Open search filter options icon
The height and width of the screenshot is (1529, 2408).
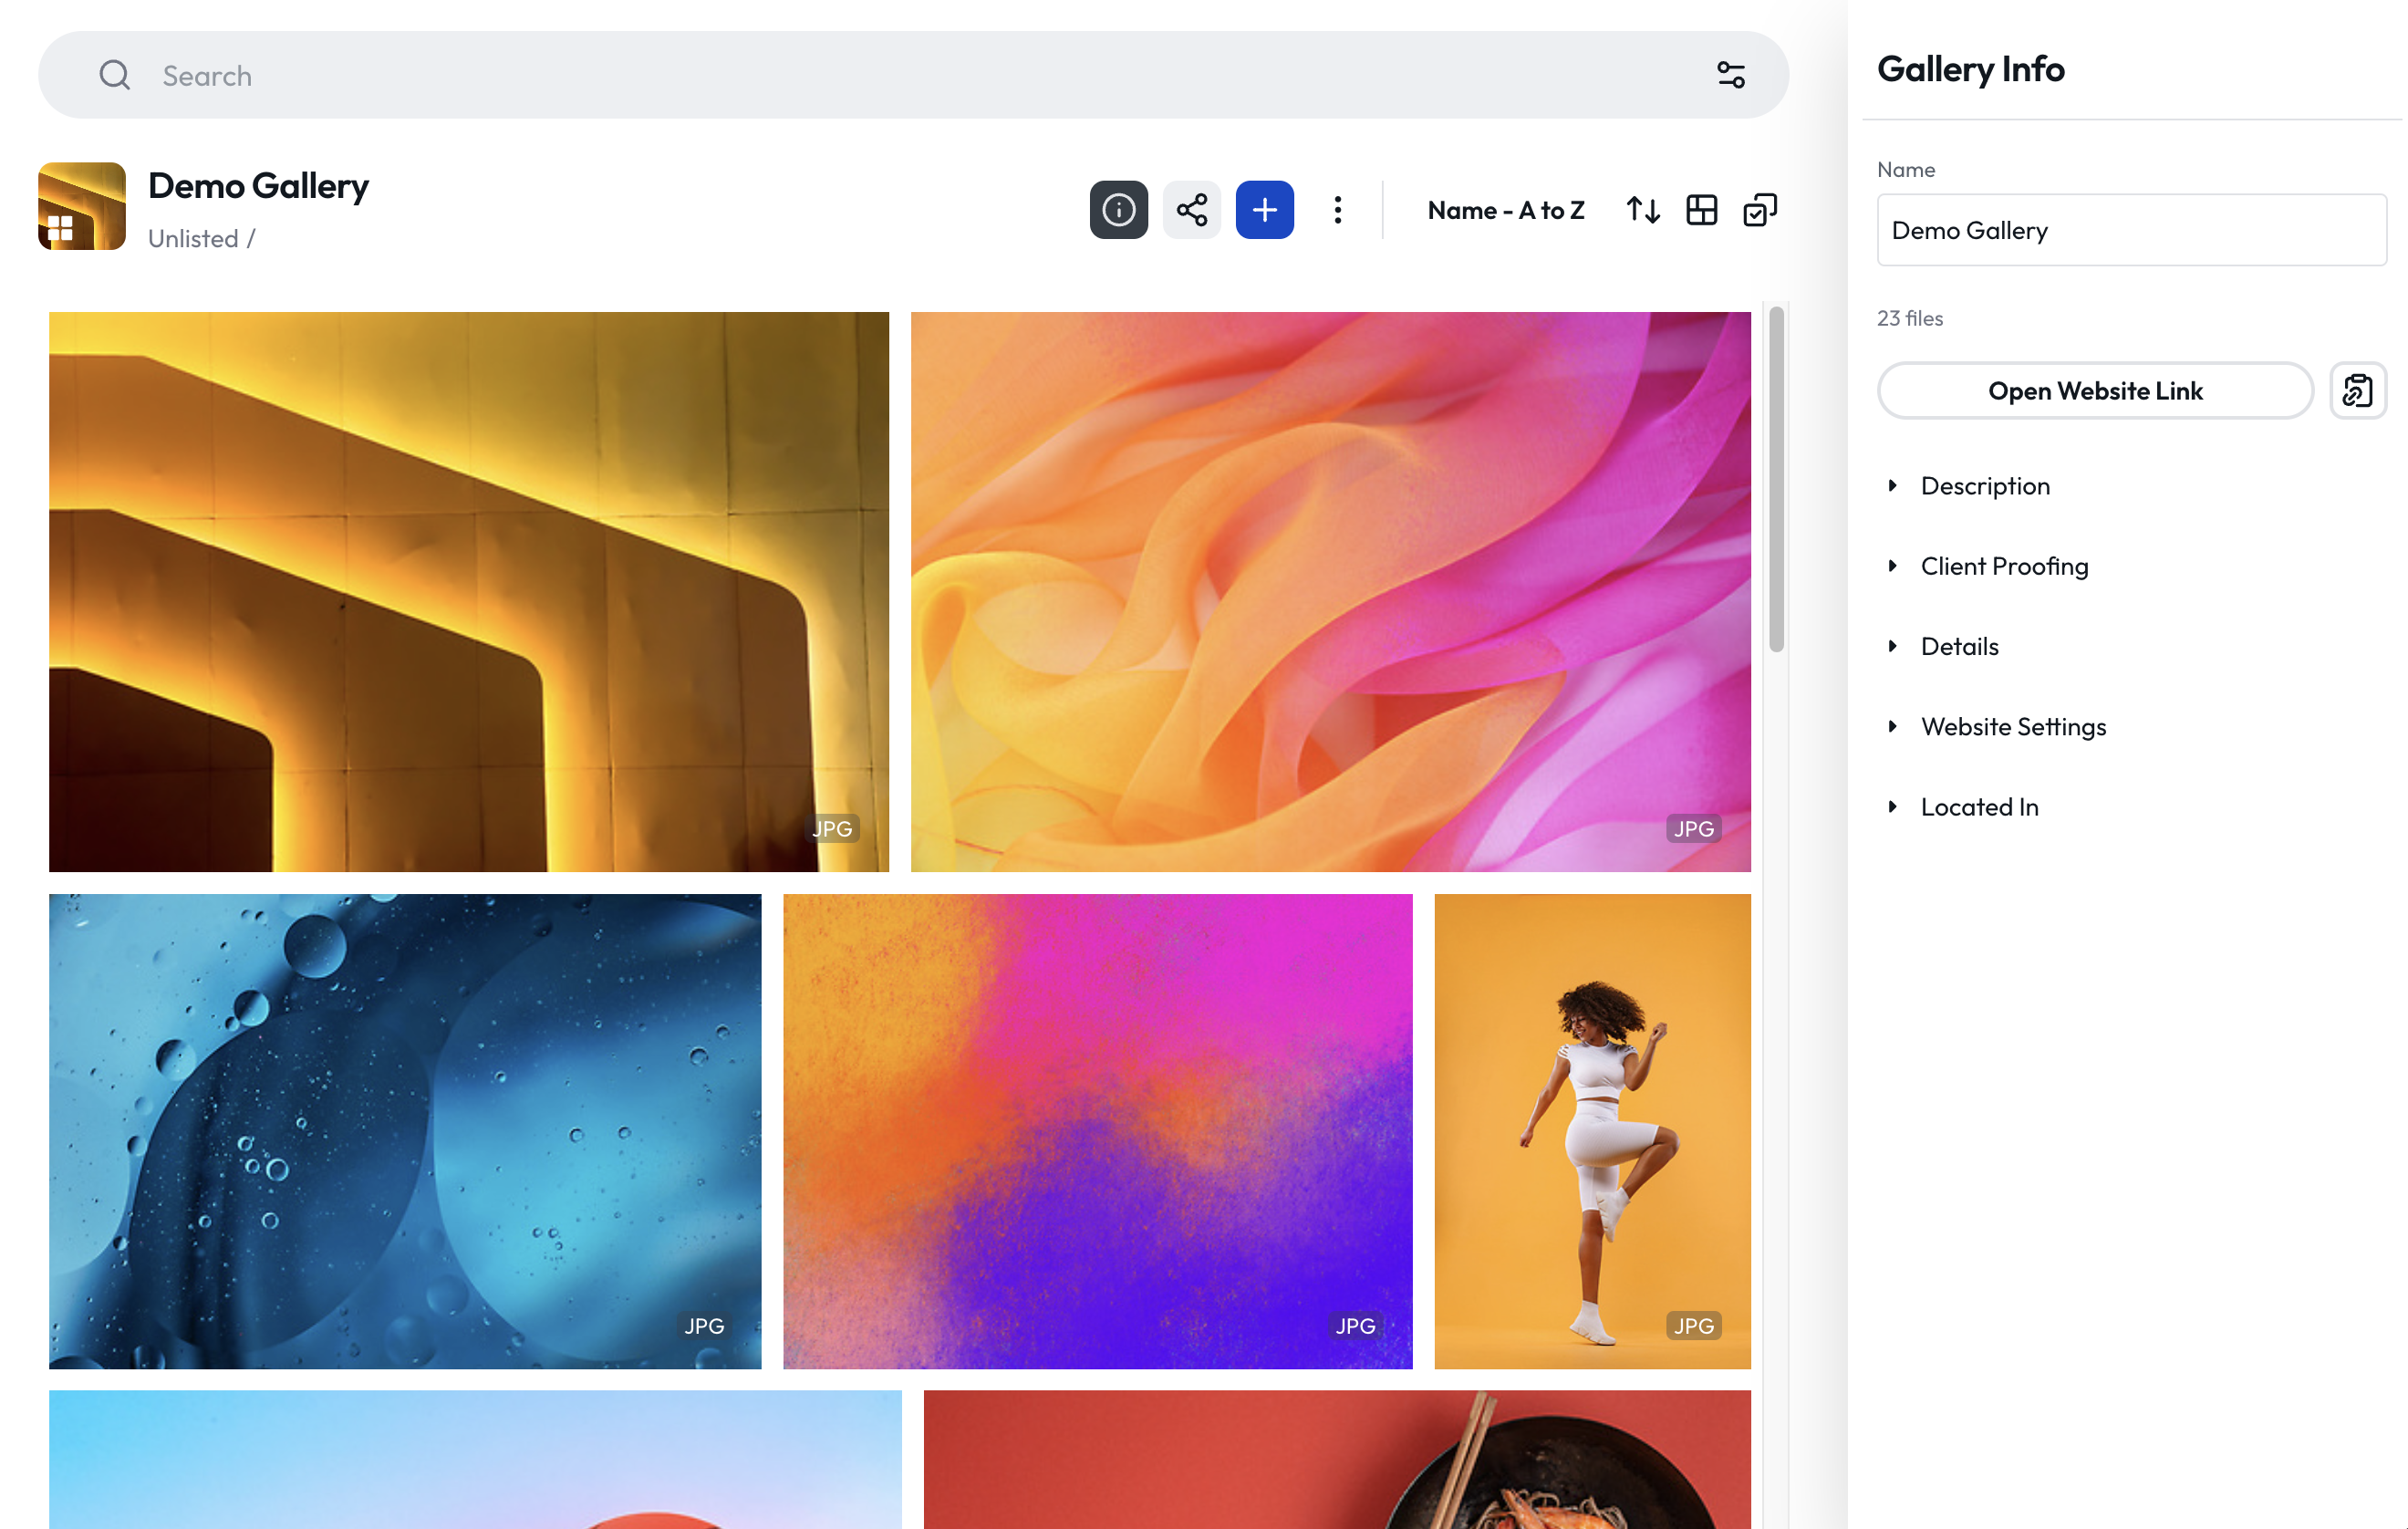point(1731,75)
